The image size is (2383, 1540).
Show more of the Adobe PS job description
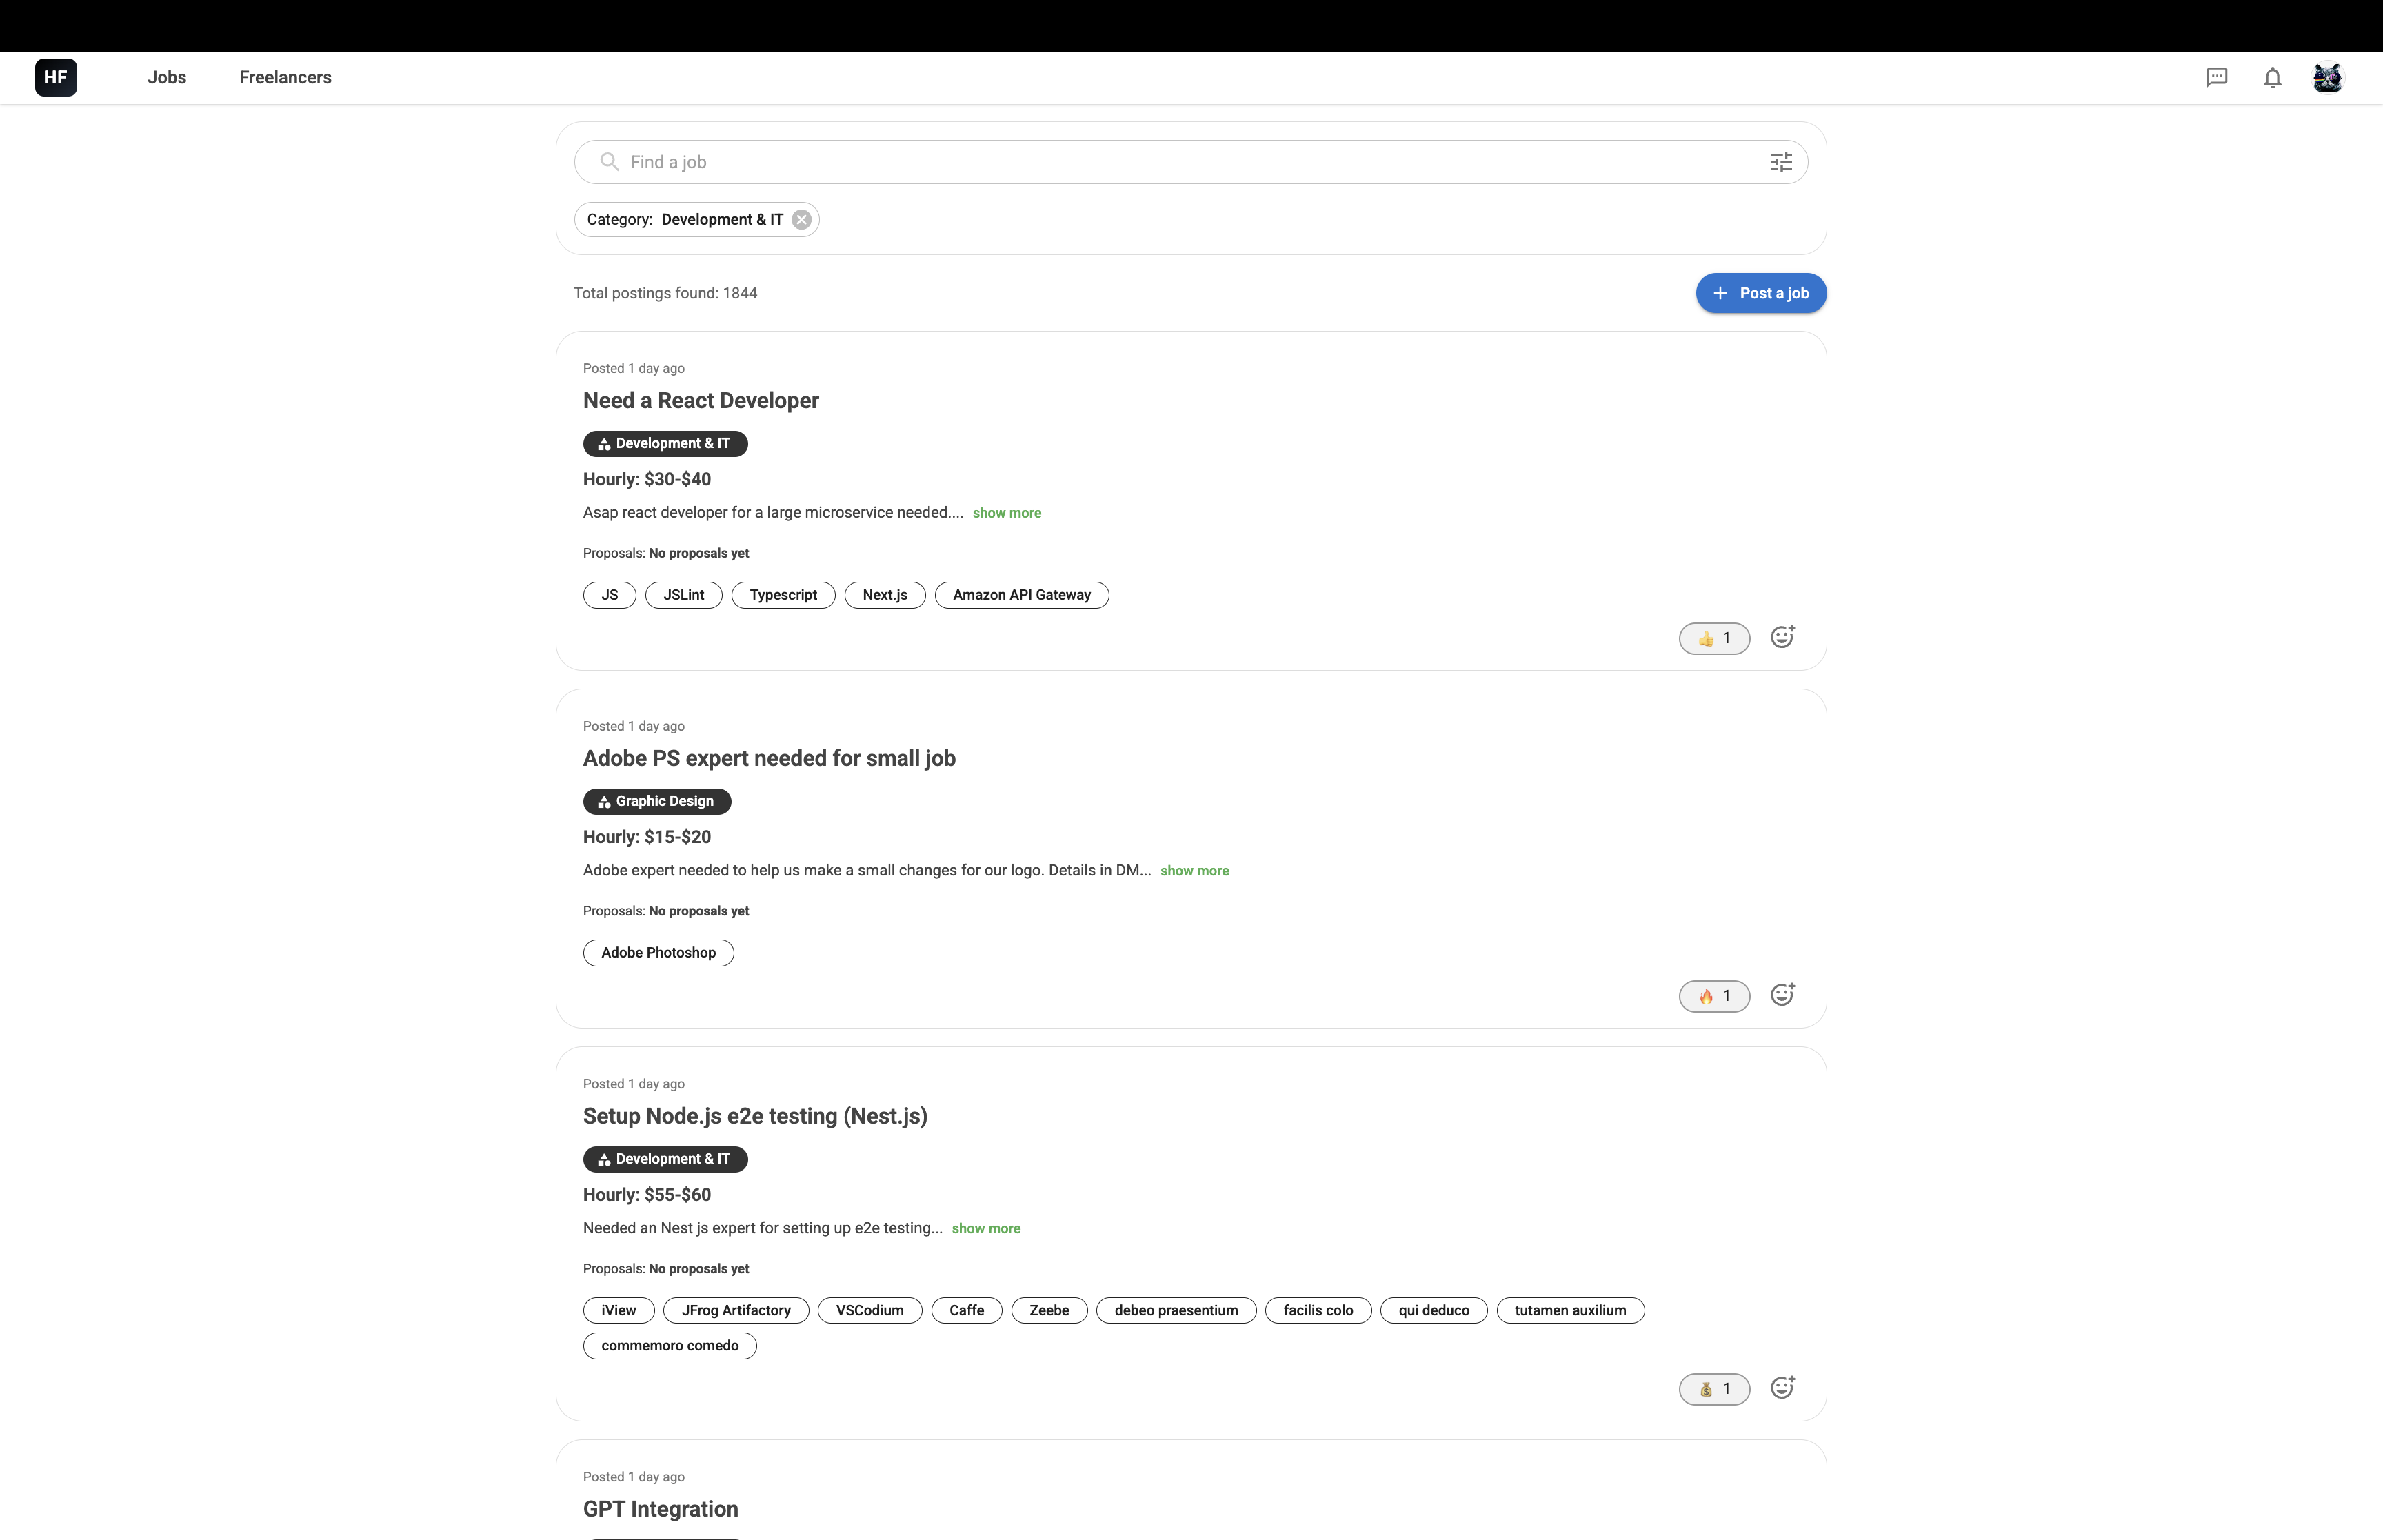coord(1194,870)
